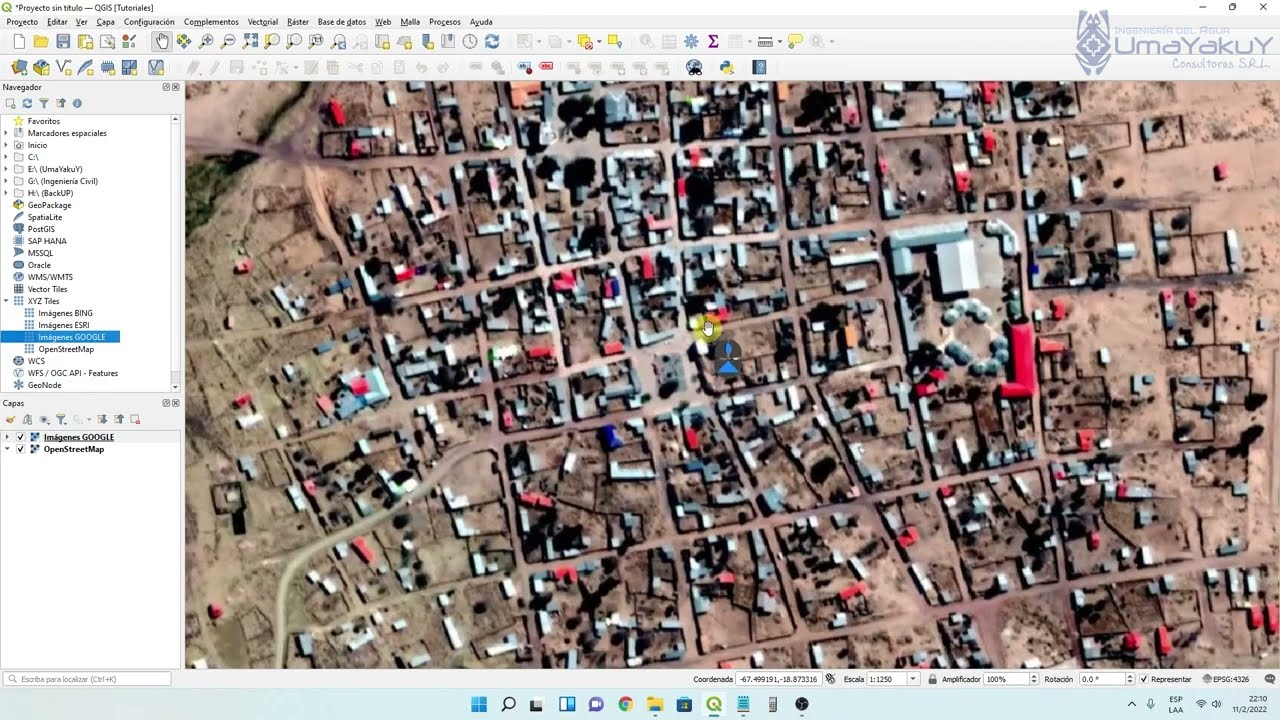Click the Navegador panel vertical scrollbar
1280x720 pixels.
[175, 252]
